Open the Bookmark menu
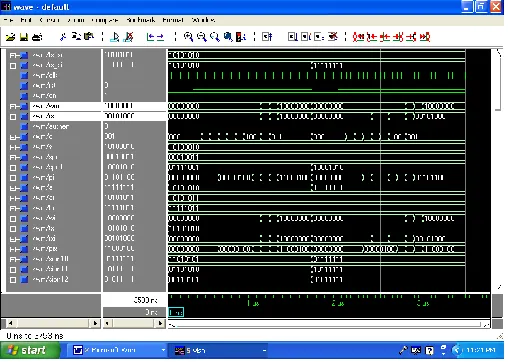508x362 pixels. (x=141, y=20)
